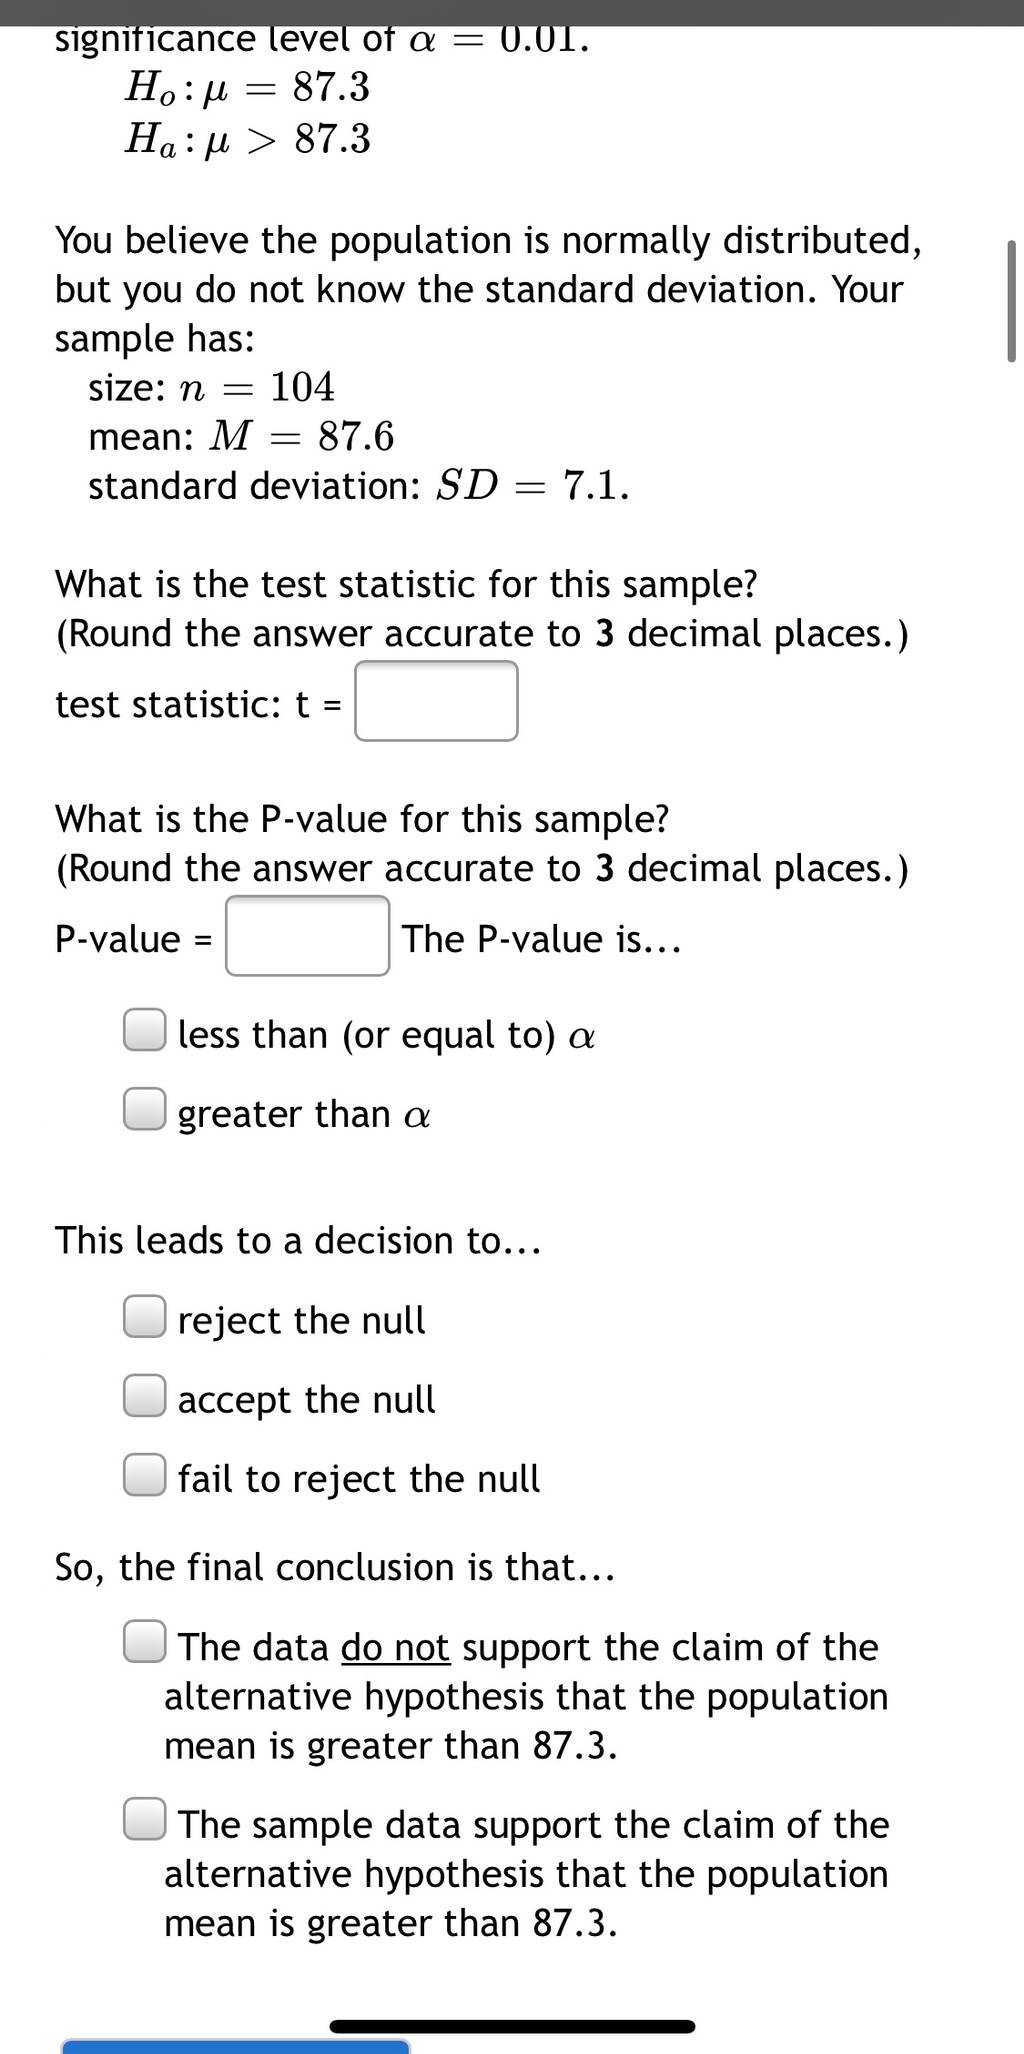Click the page scrollbar thumb on right edge

pos(1011,301)
